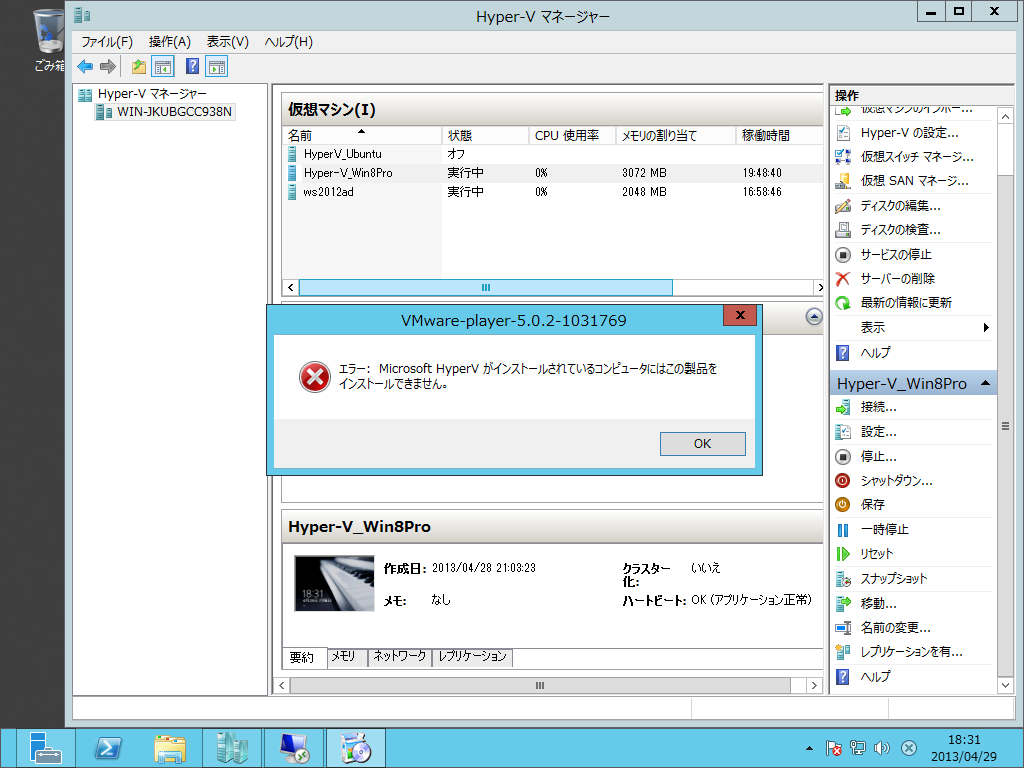Click the speaker volume tray icon

(x=882, y=748)
